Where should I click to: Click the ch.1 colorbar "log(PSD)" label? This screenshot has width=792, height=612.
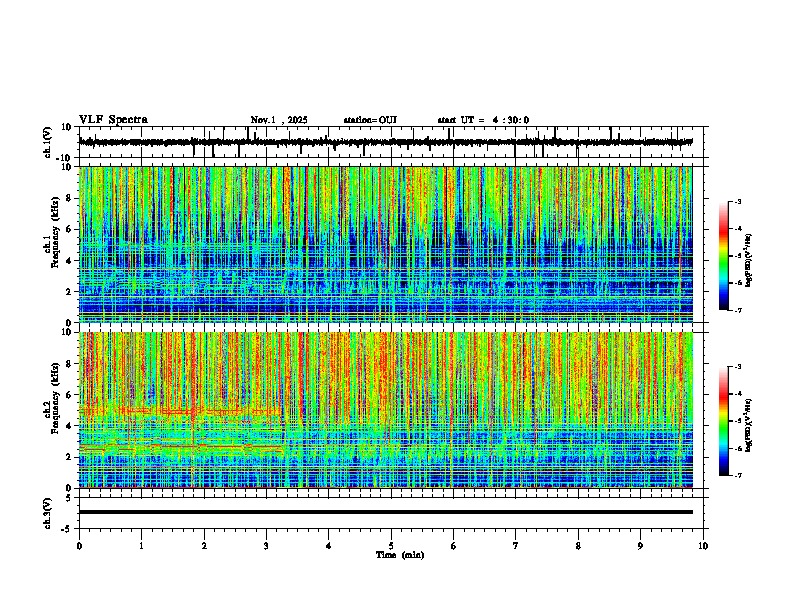click(748, 260)
